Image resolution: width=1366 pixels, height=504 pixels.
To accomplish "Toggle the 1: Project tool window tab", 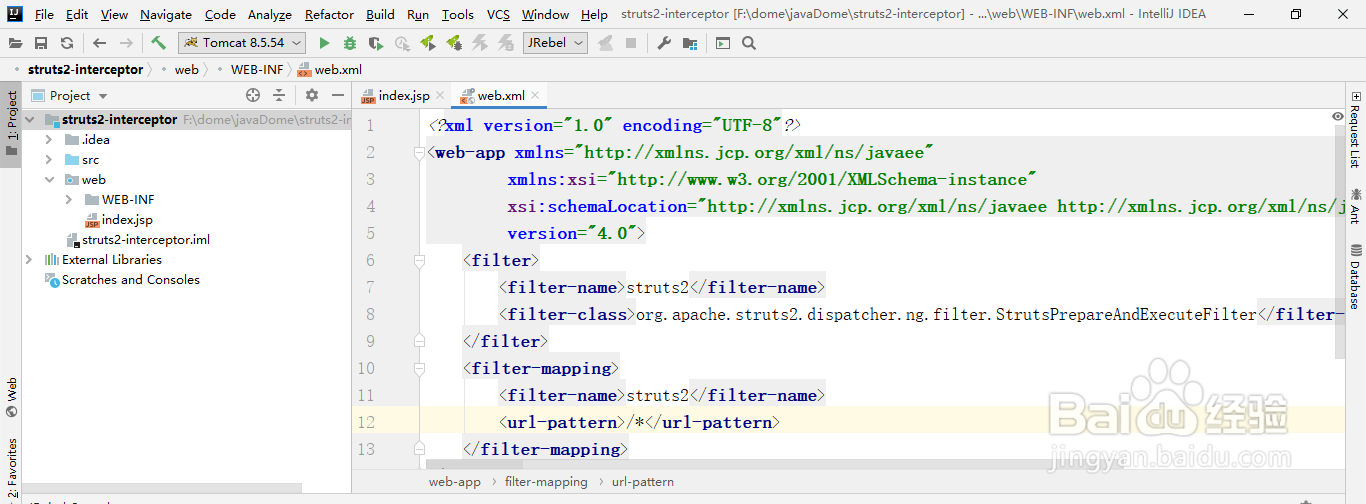I will 11,125.
